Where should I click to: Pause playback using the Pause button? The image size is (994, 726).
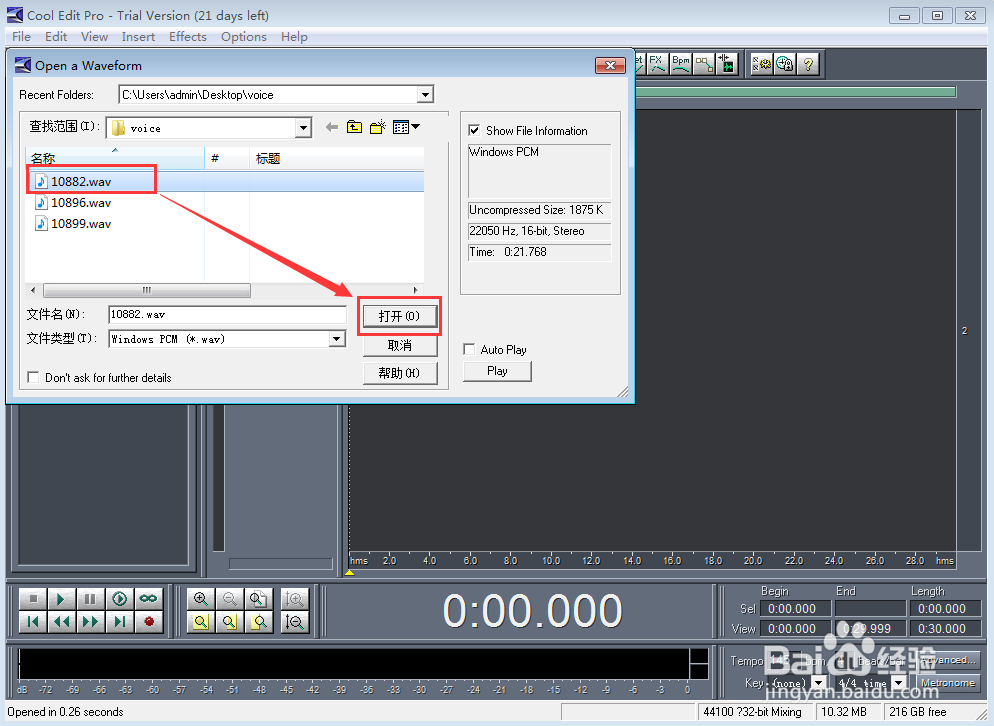(x=90, y=599)
